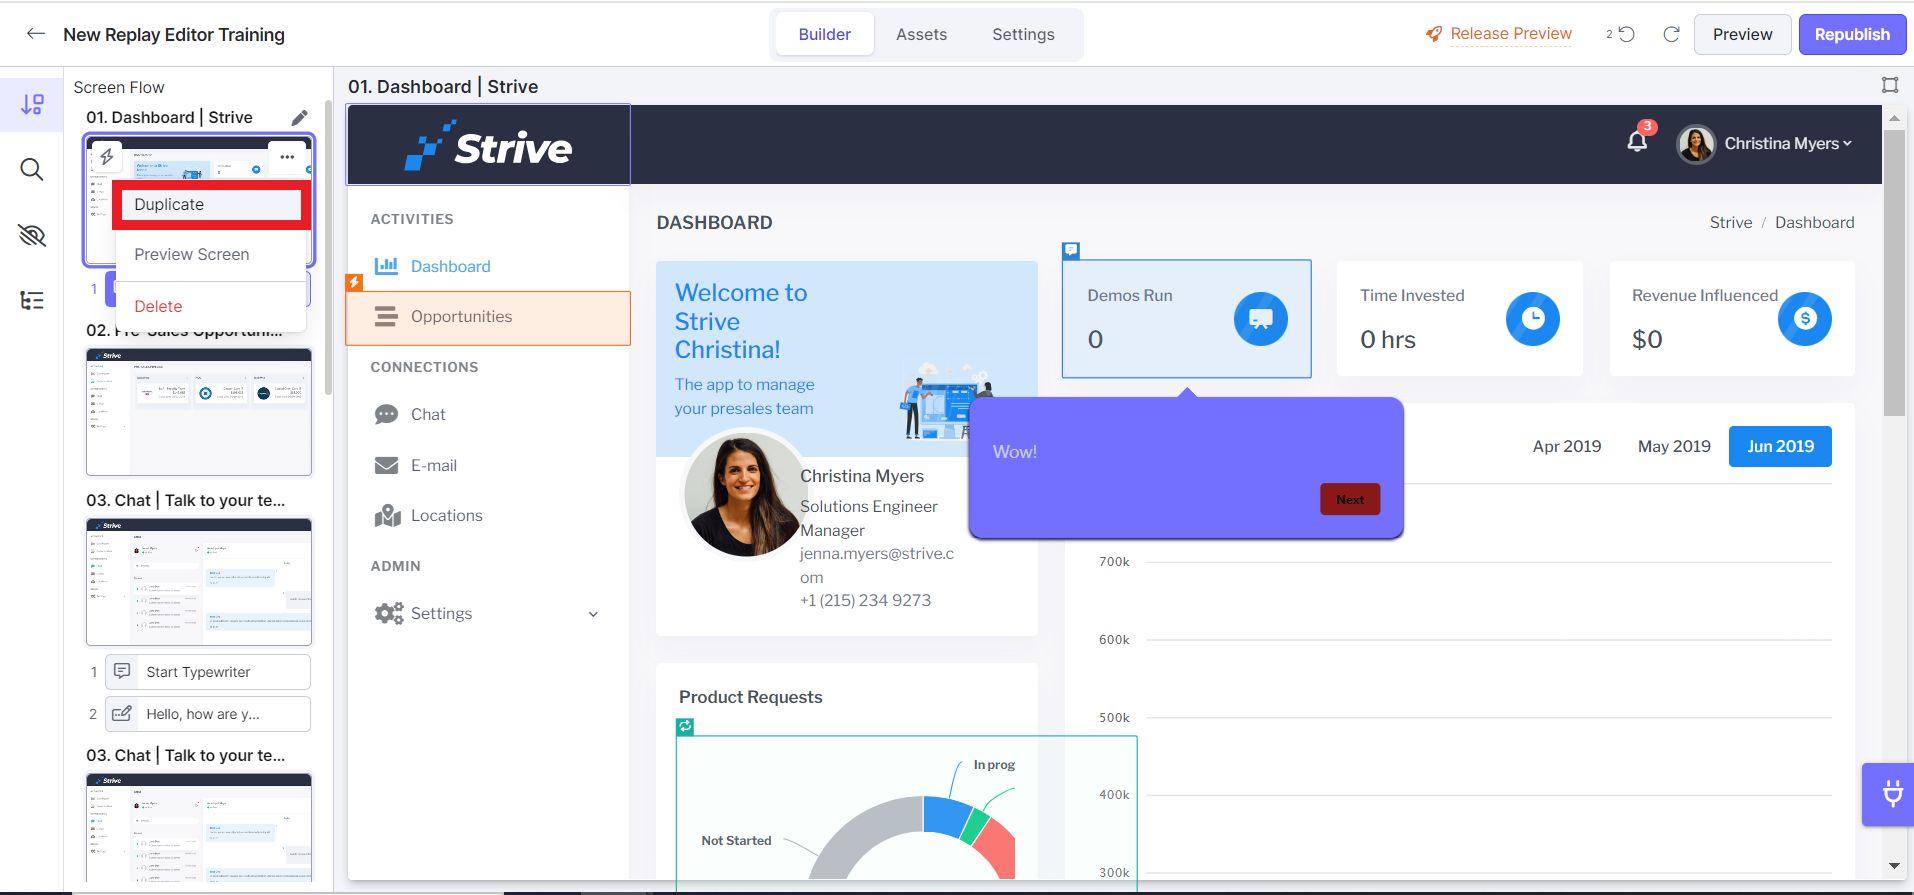Click lightning bolt on first screen thumbnail

(x=107, y=157)
